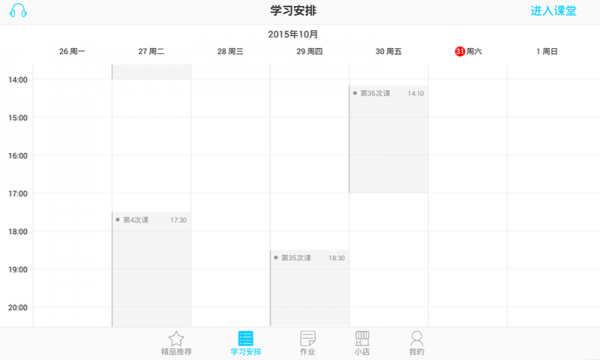
Task: Open the 小店 shop icon
Action: click(362, 339)
